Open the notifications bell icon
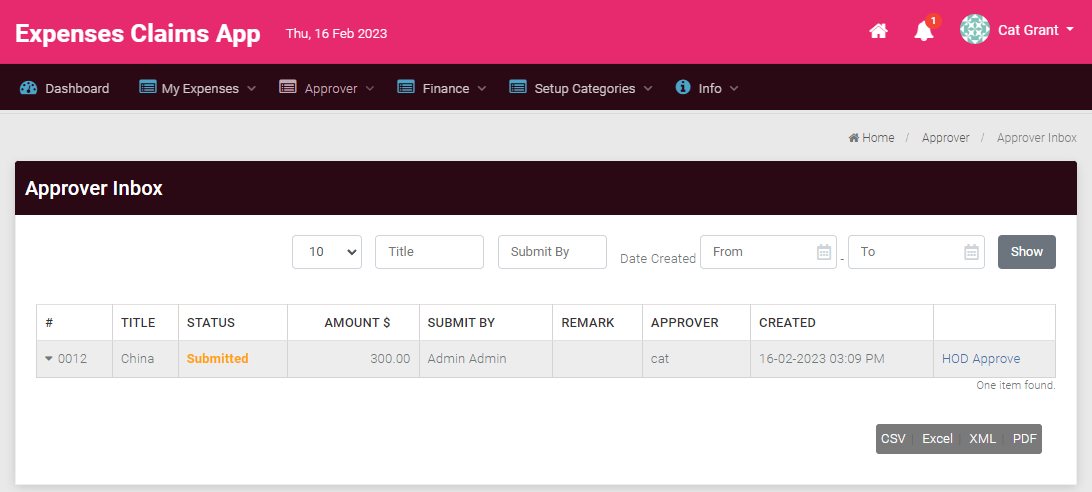The height and width of the screenshot is (492, 1092). tap(924, 31)
